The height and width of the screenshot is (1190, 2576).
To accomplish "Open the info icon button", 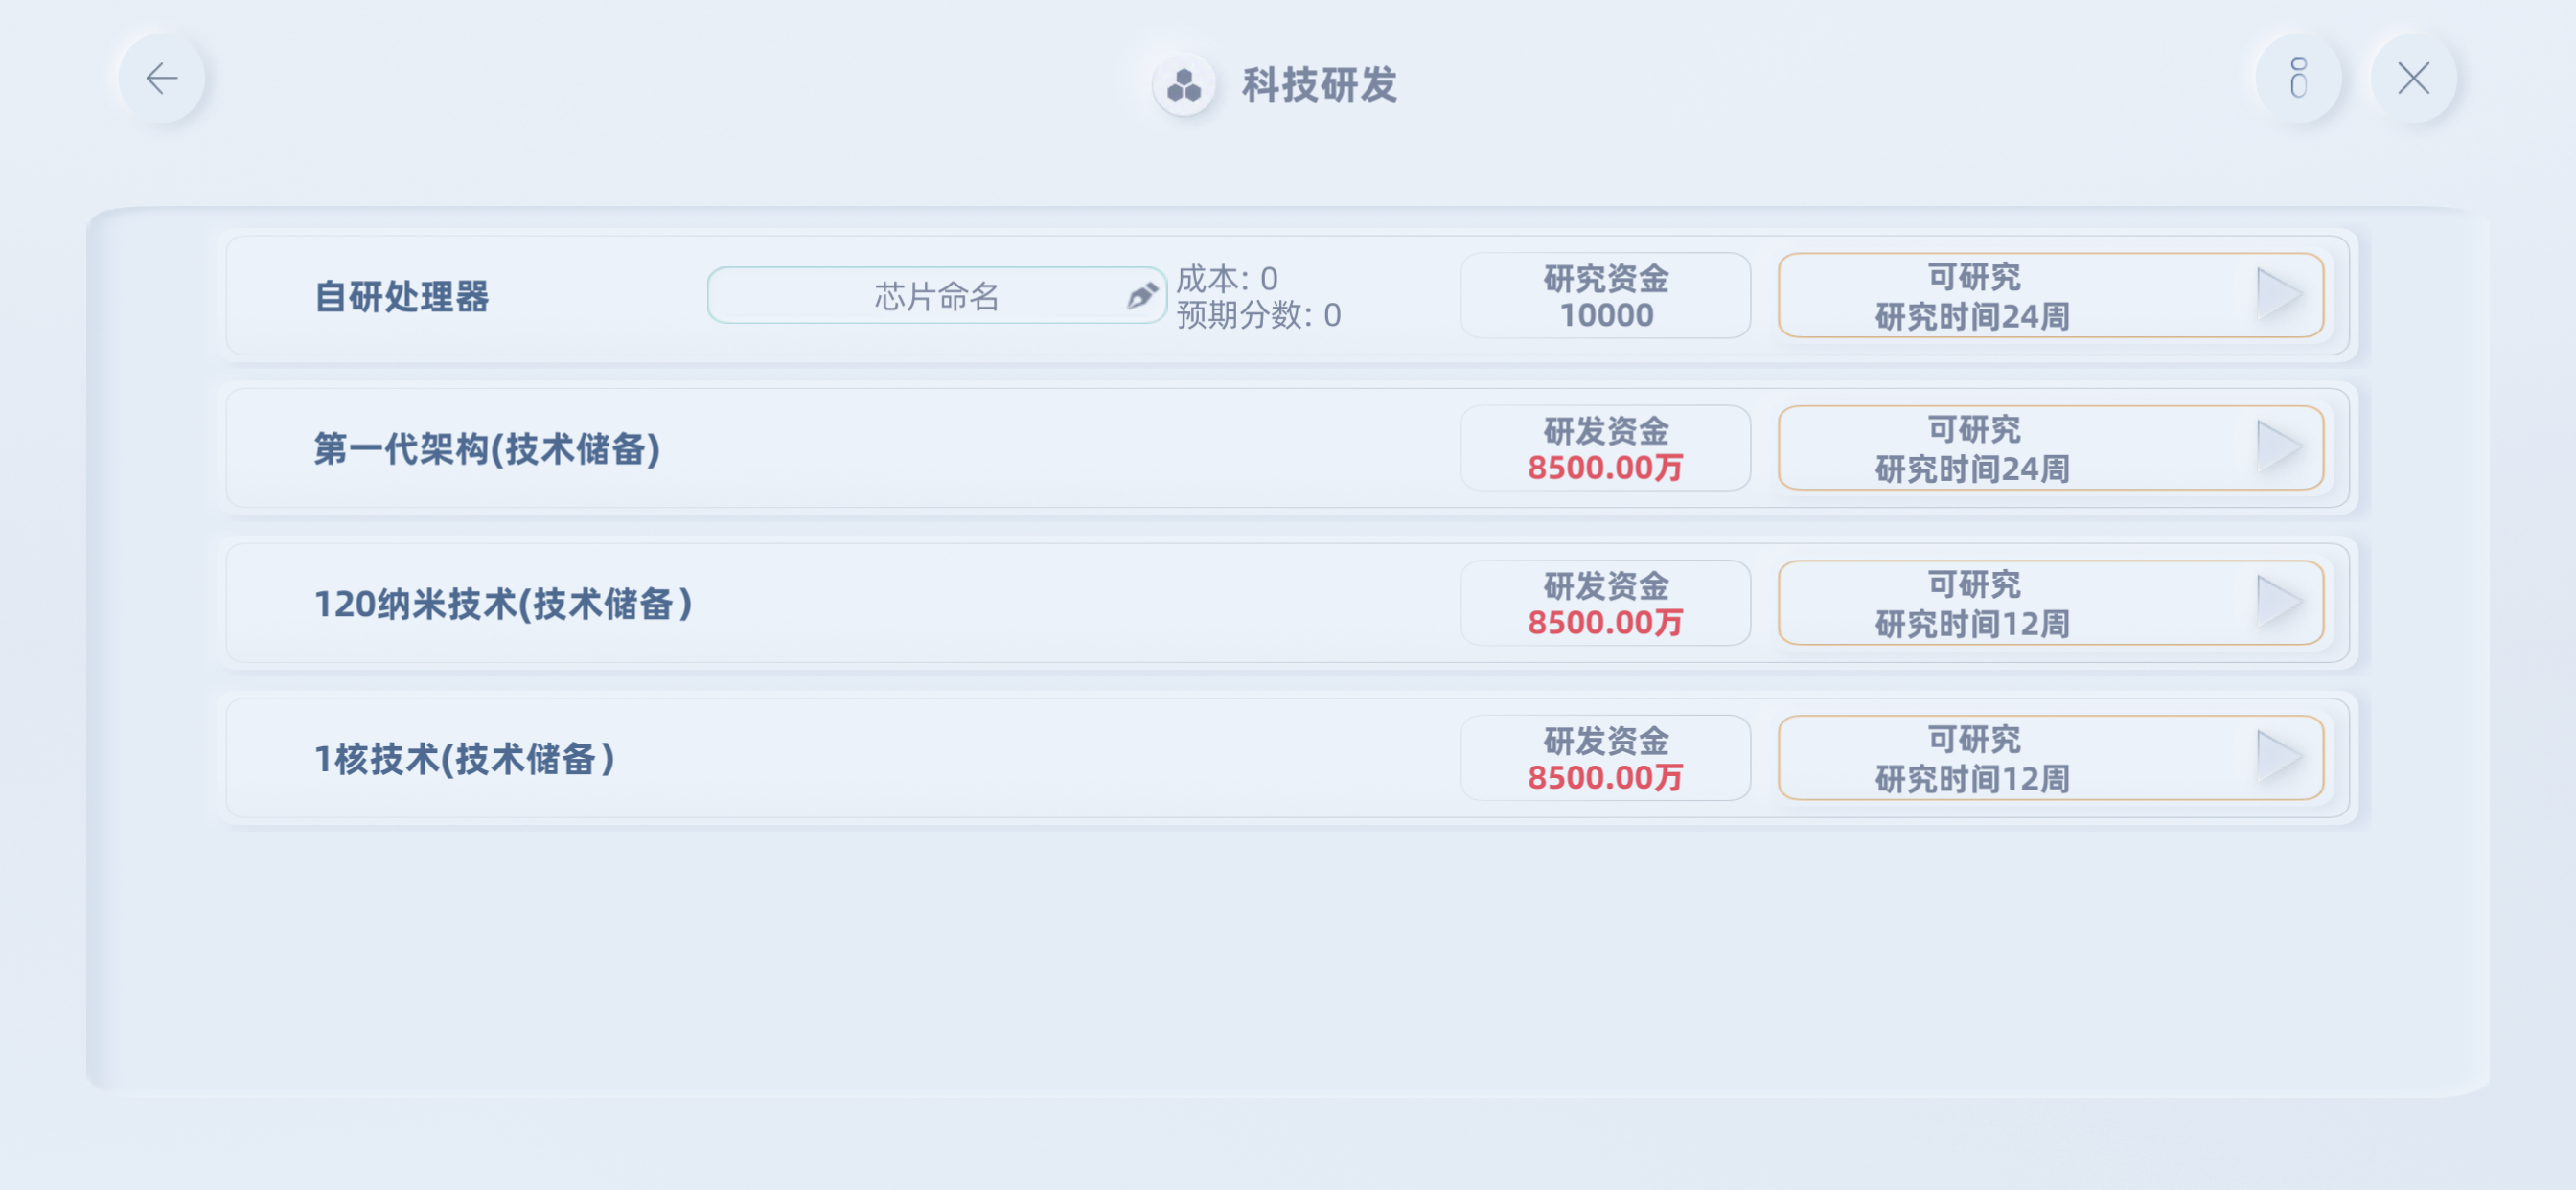I will pyautogui.click(x=2298, y=78).
